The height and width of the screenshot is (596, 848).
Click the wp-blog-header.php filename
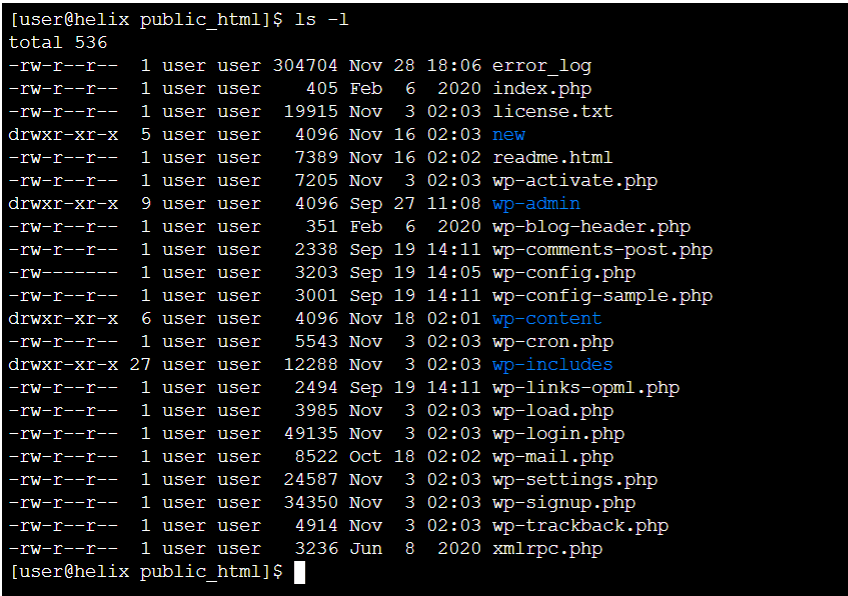click(x=591, y=227)
